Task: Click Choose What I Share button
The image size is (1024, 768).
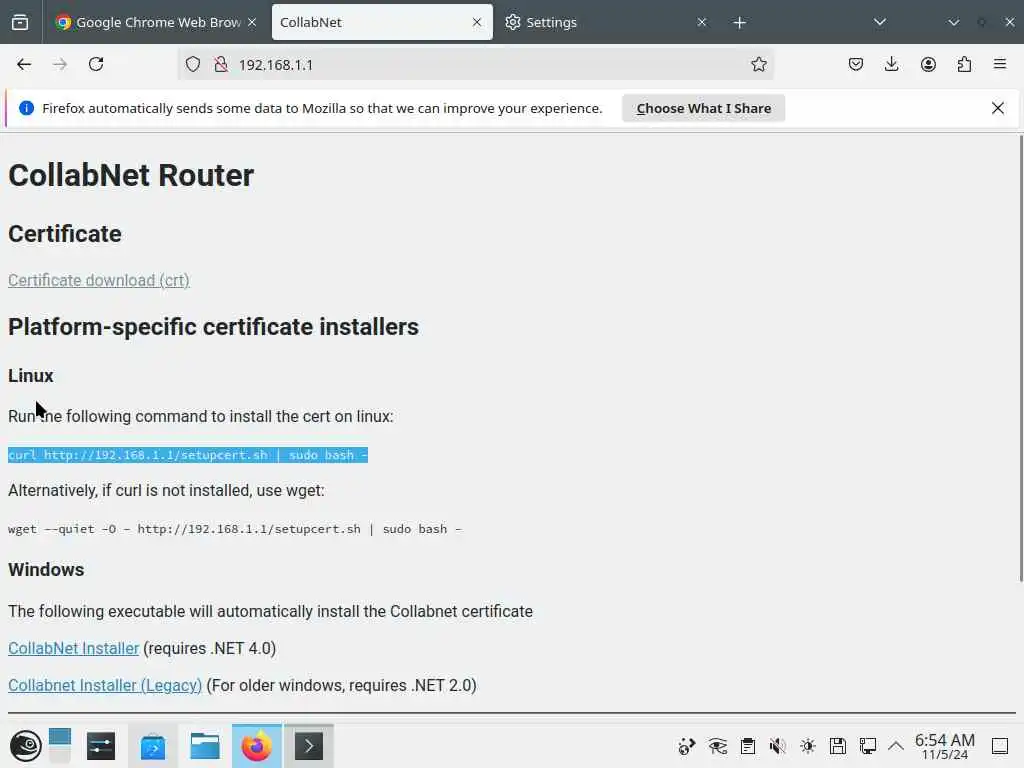Action: click(x=703, y=108)
